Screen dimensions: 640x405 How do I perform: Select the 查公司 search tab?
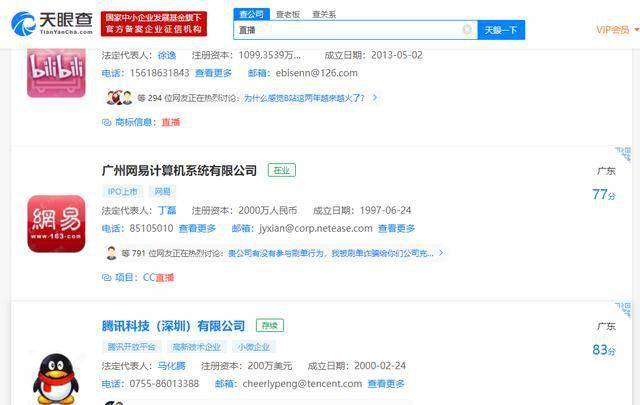(x=250, y=14)
